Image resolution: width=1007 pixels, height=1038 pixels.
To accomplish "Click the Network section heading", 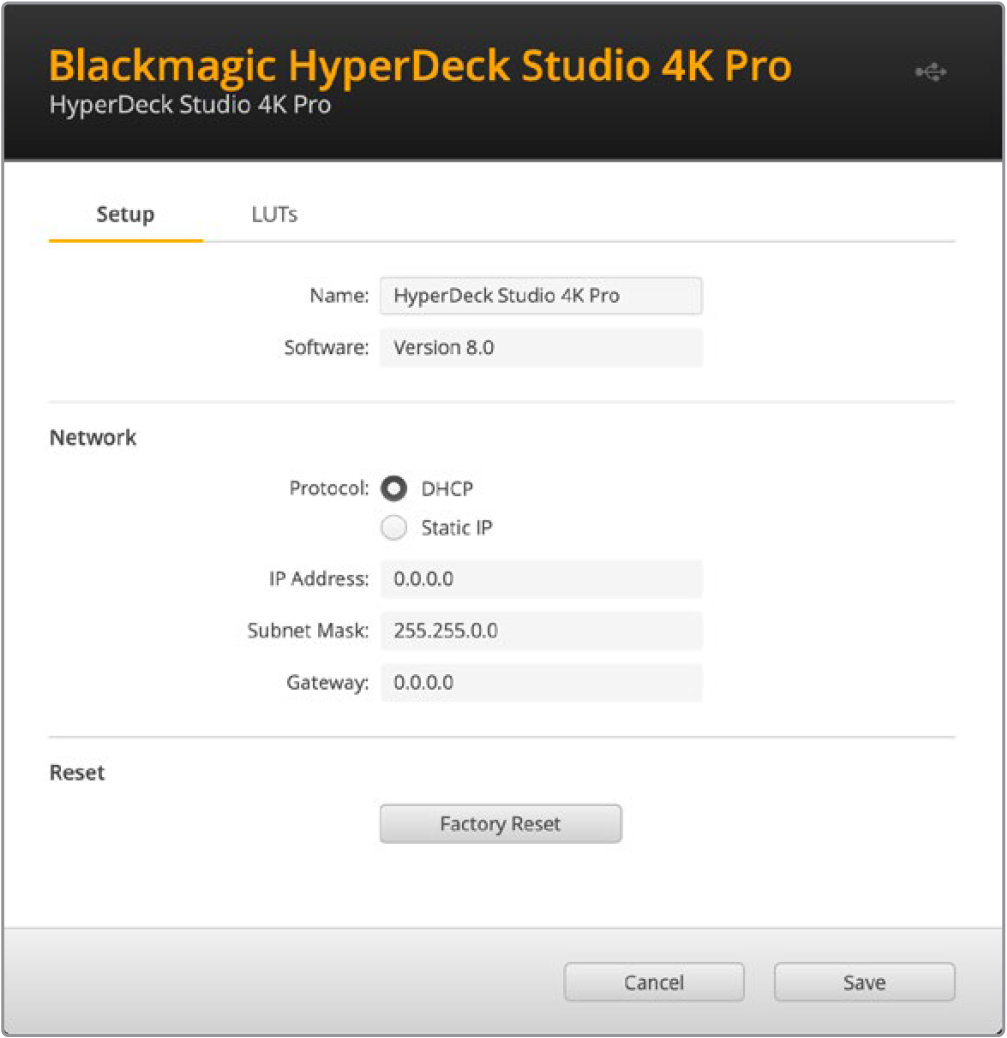I will pyautogui.click(x=93, y=438).
